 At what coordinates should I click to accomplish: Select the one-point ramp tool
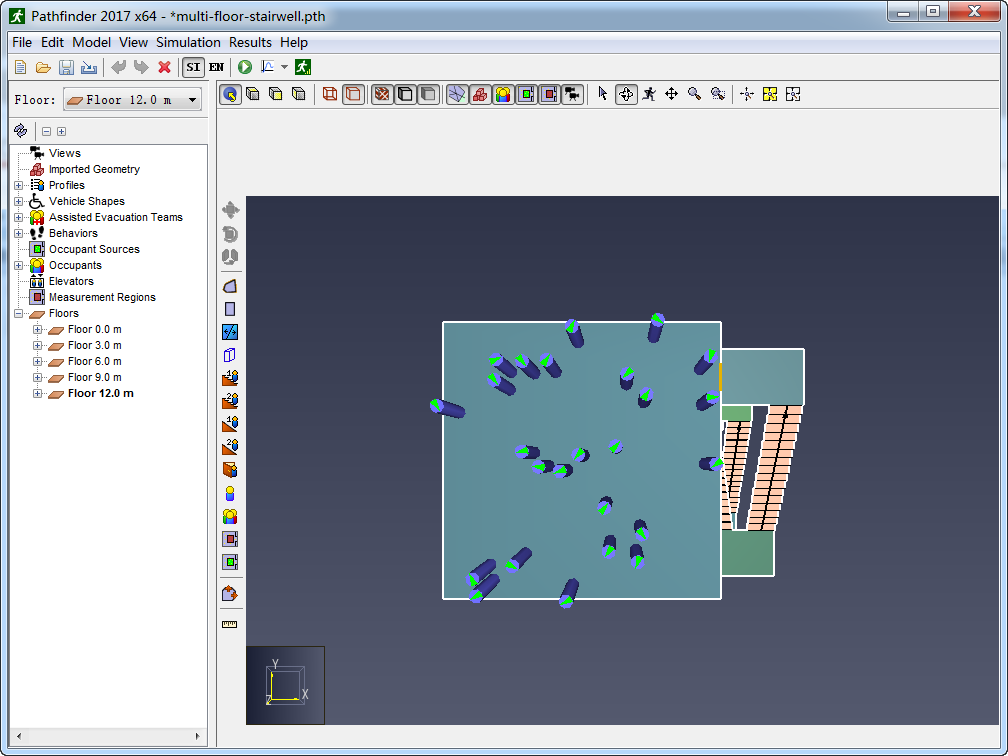coord(230,424)
